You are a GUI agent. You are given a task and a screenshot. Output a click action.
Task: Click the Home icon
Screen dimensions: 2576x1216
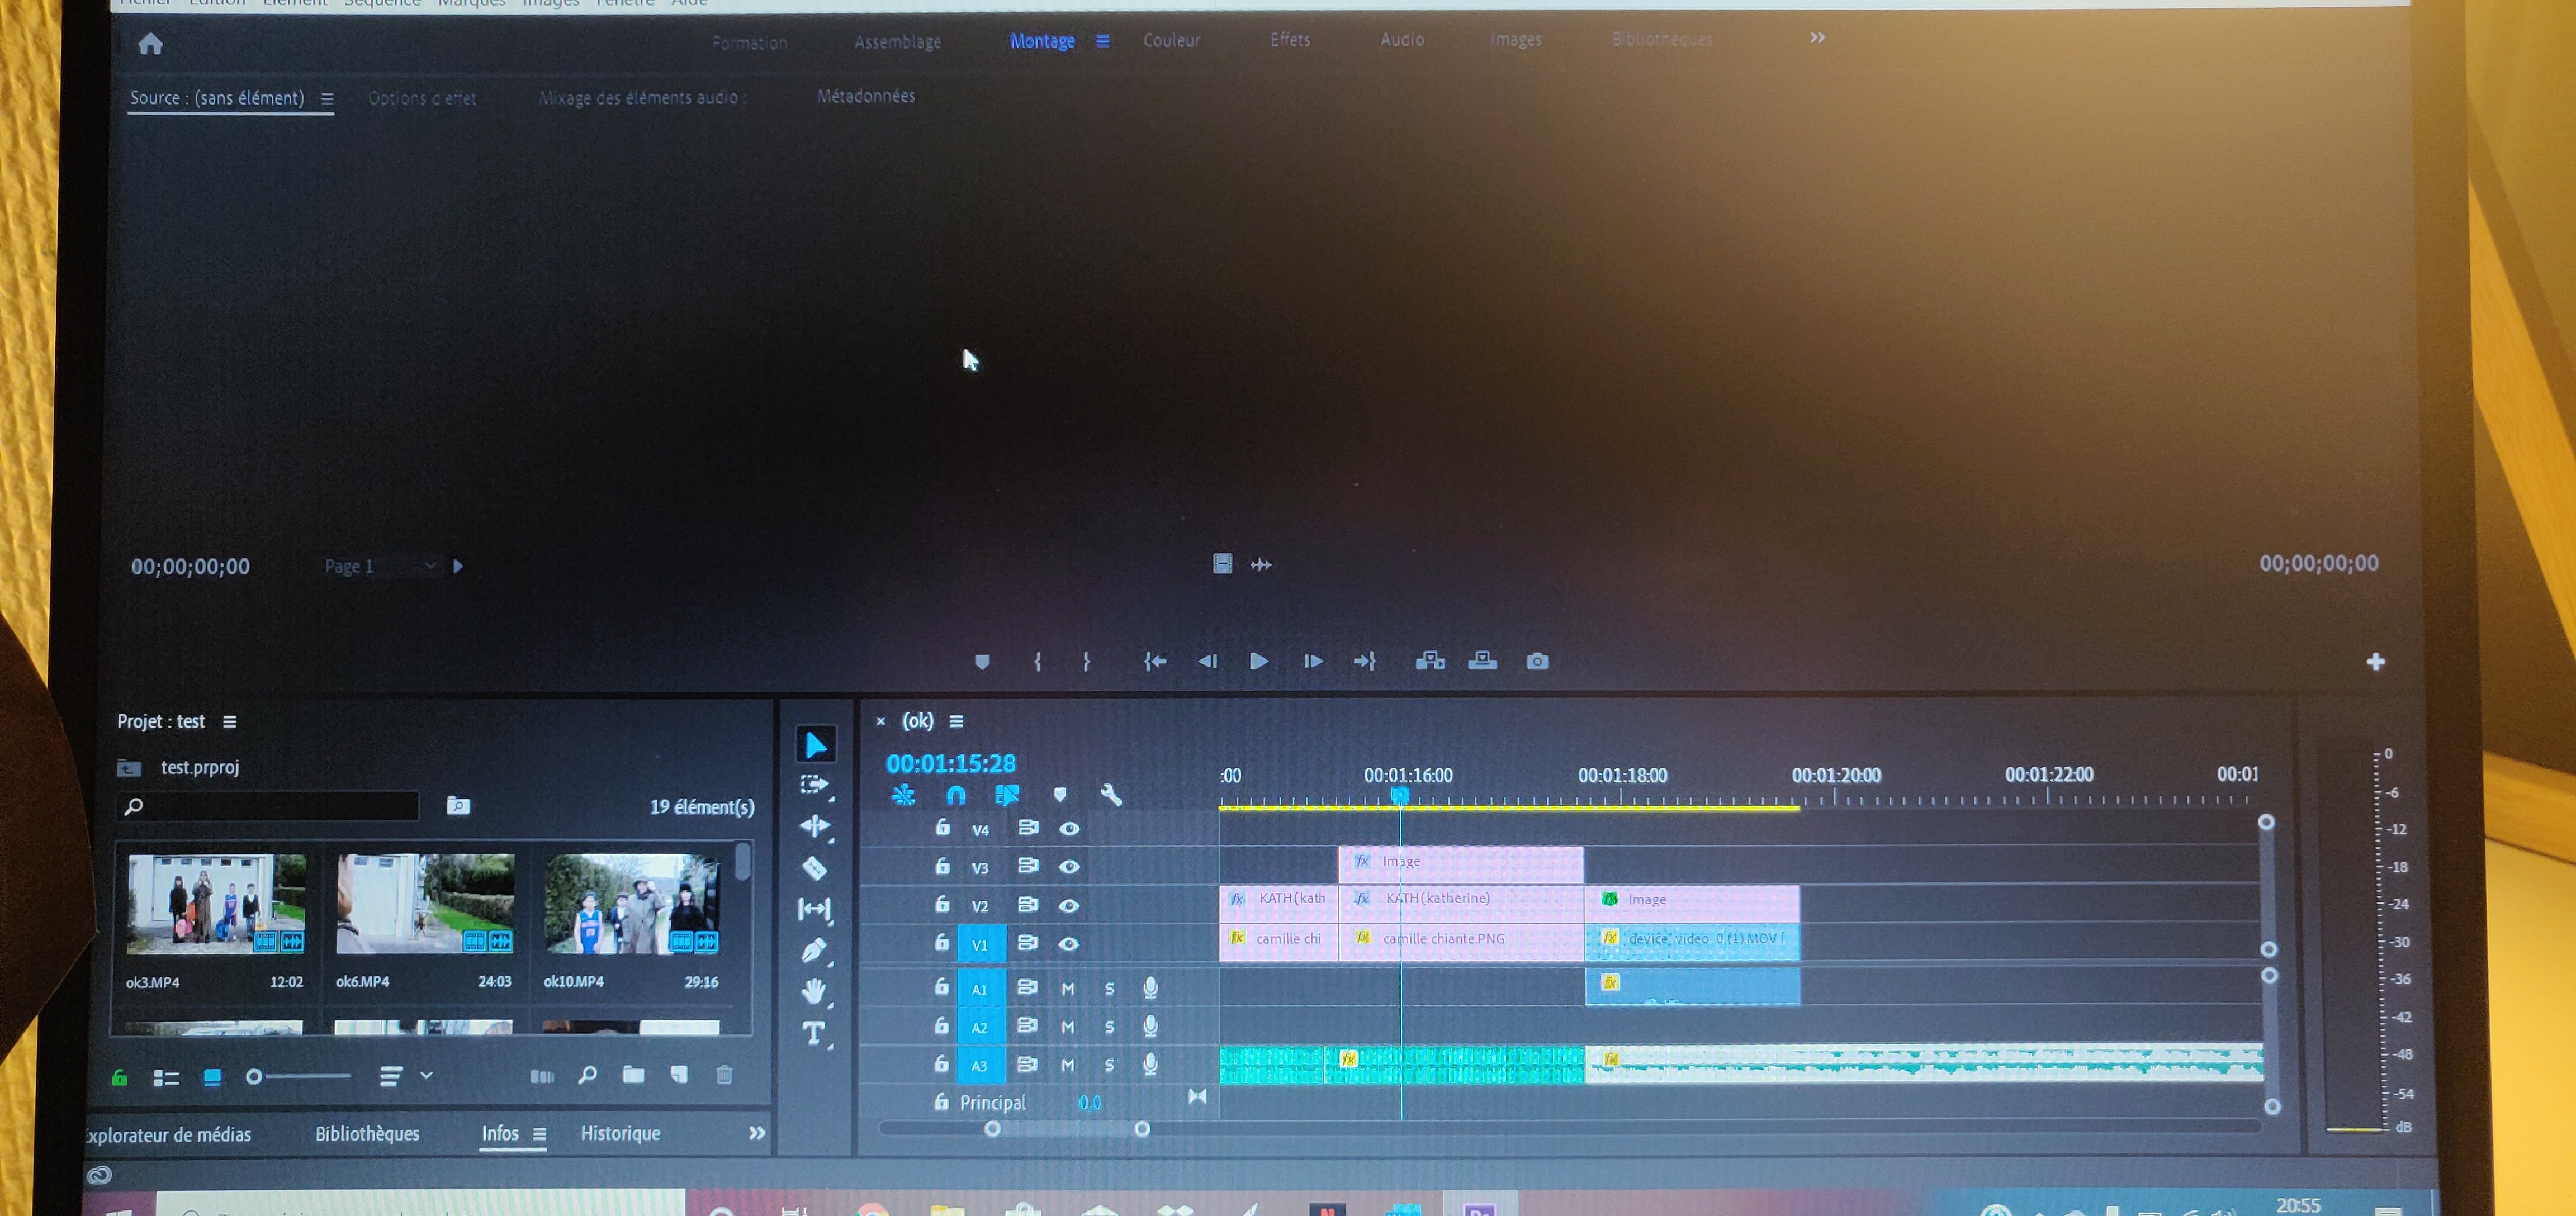[x=150, y=43]
